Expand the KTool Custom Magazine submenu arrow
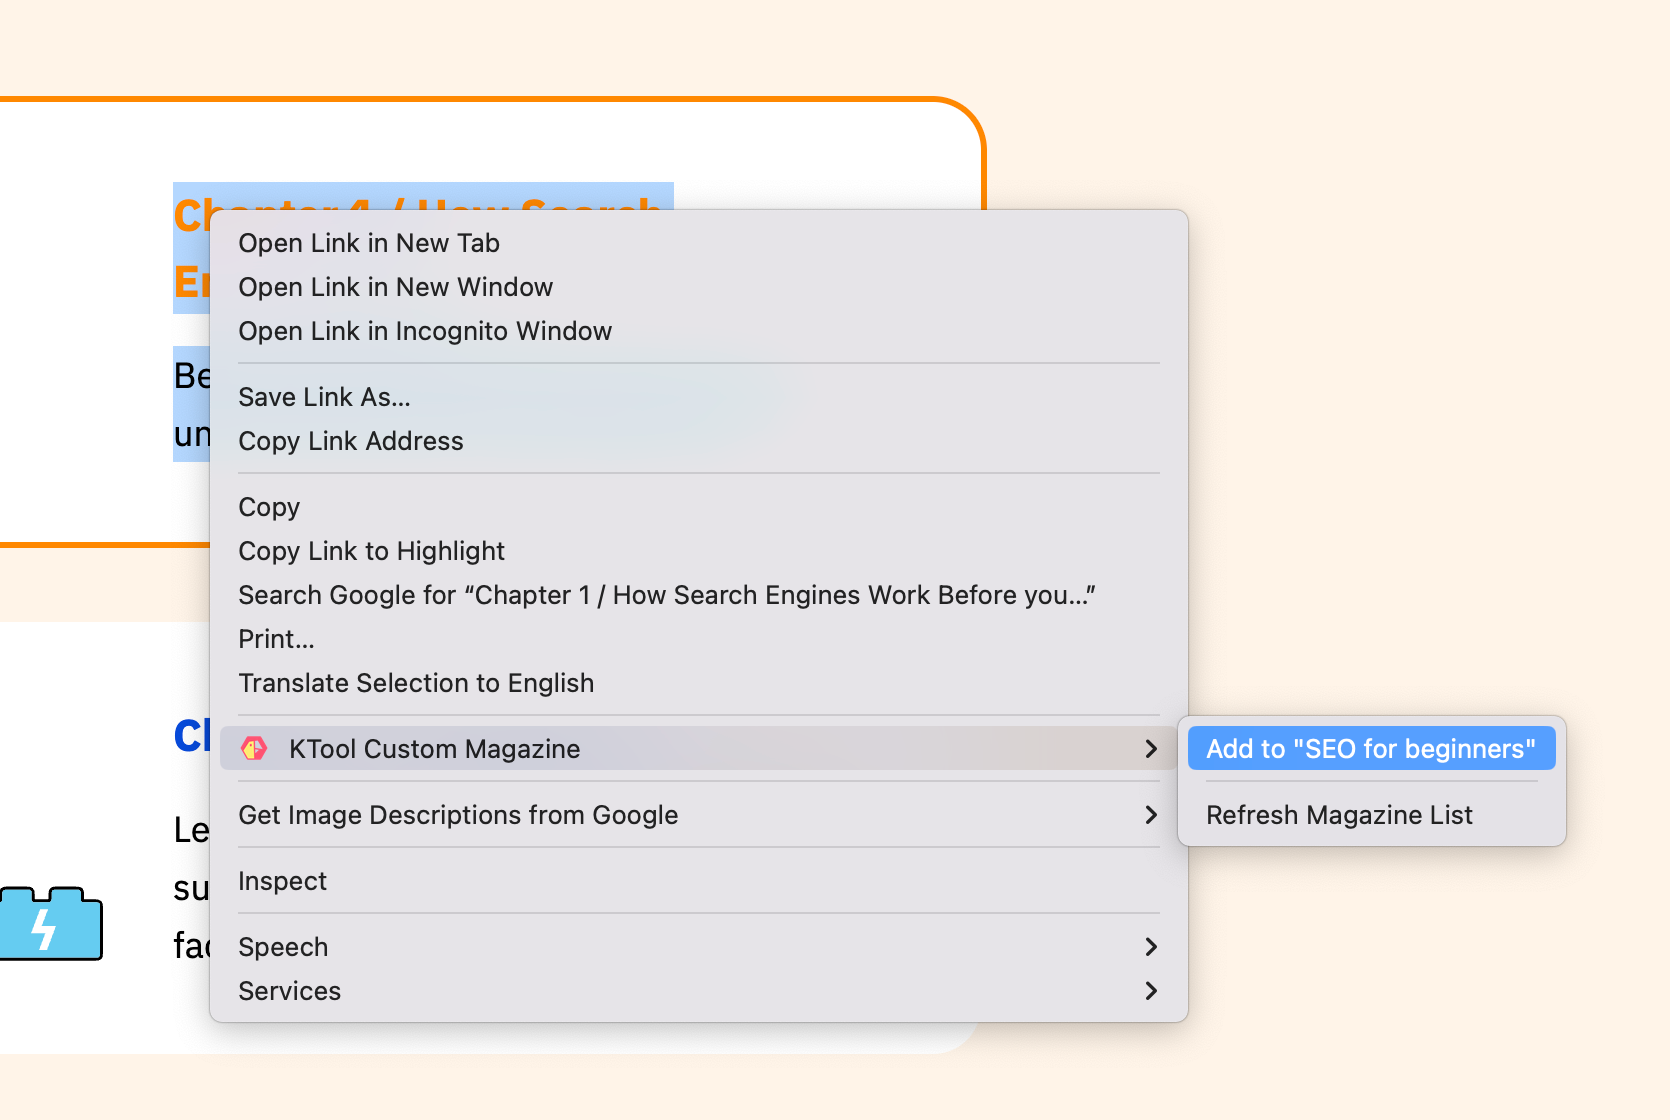Image resolution: width=1670 pixels, height=1120 pixels. [1151, 749]
